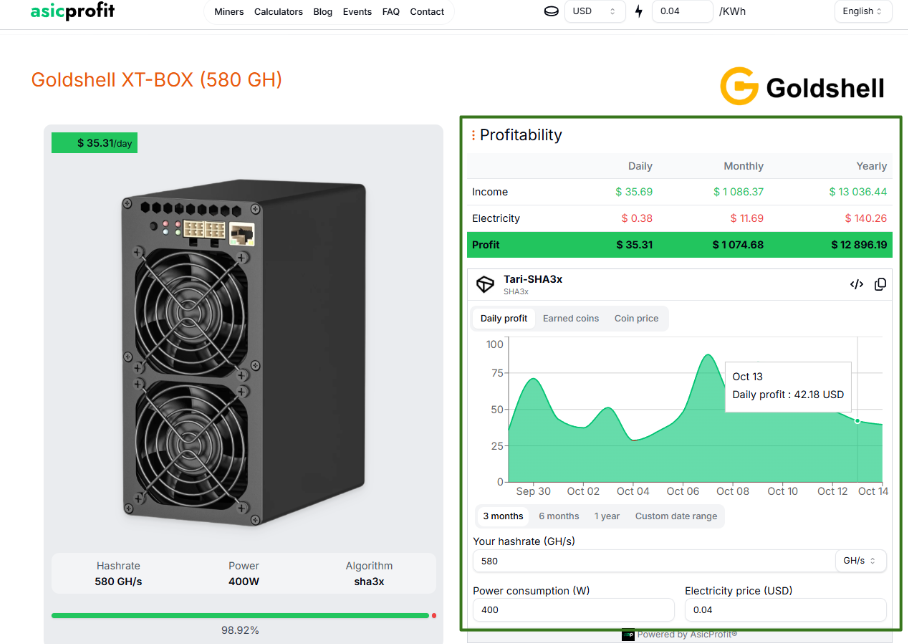
Task: Click the sha3x algorithm spec
Action: click(x=369, y=581)
